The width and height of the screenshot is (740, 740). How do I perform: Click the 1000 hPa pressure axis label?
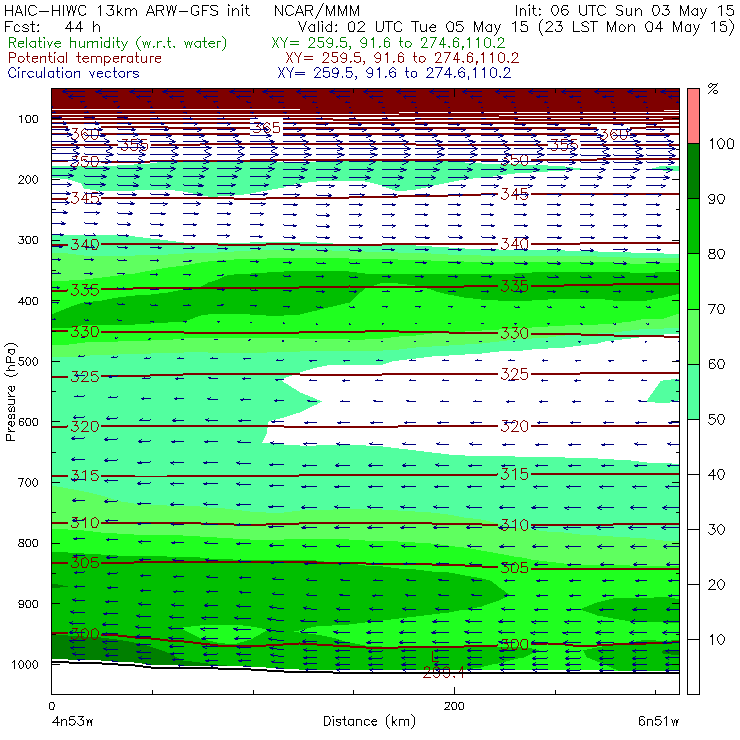click(x=25, y=664)
